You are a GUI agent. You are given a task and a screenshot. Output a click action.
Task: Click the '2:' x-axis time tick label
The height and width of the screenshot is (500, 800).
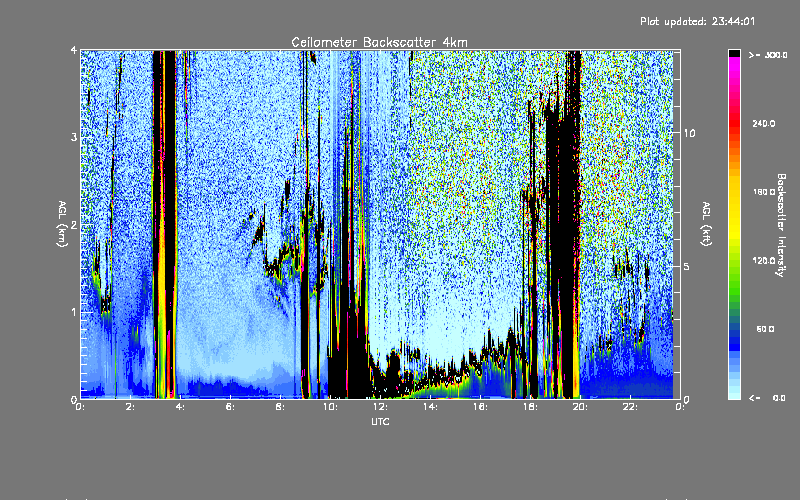click(131, 407)
